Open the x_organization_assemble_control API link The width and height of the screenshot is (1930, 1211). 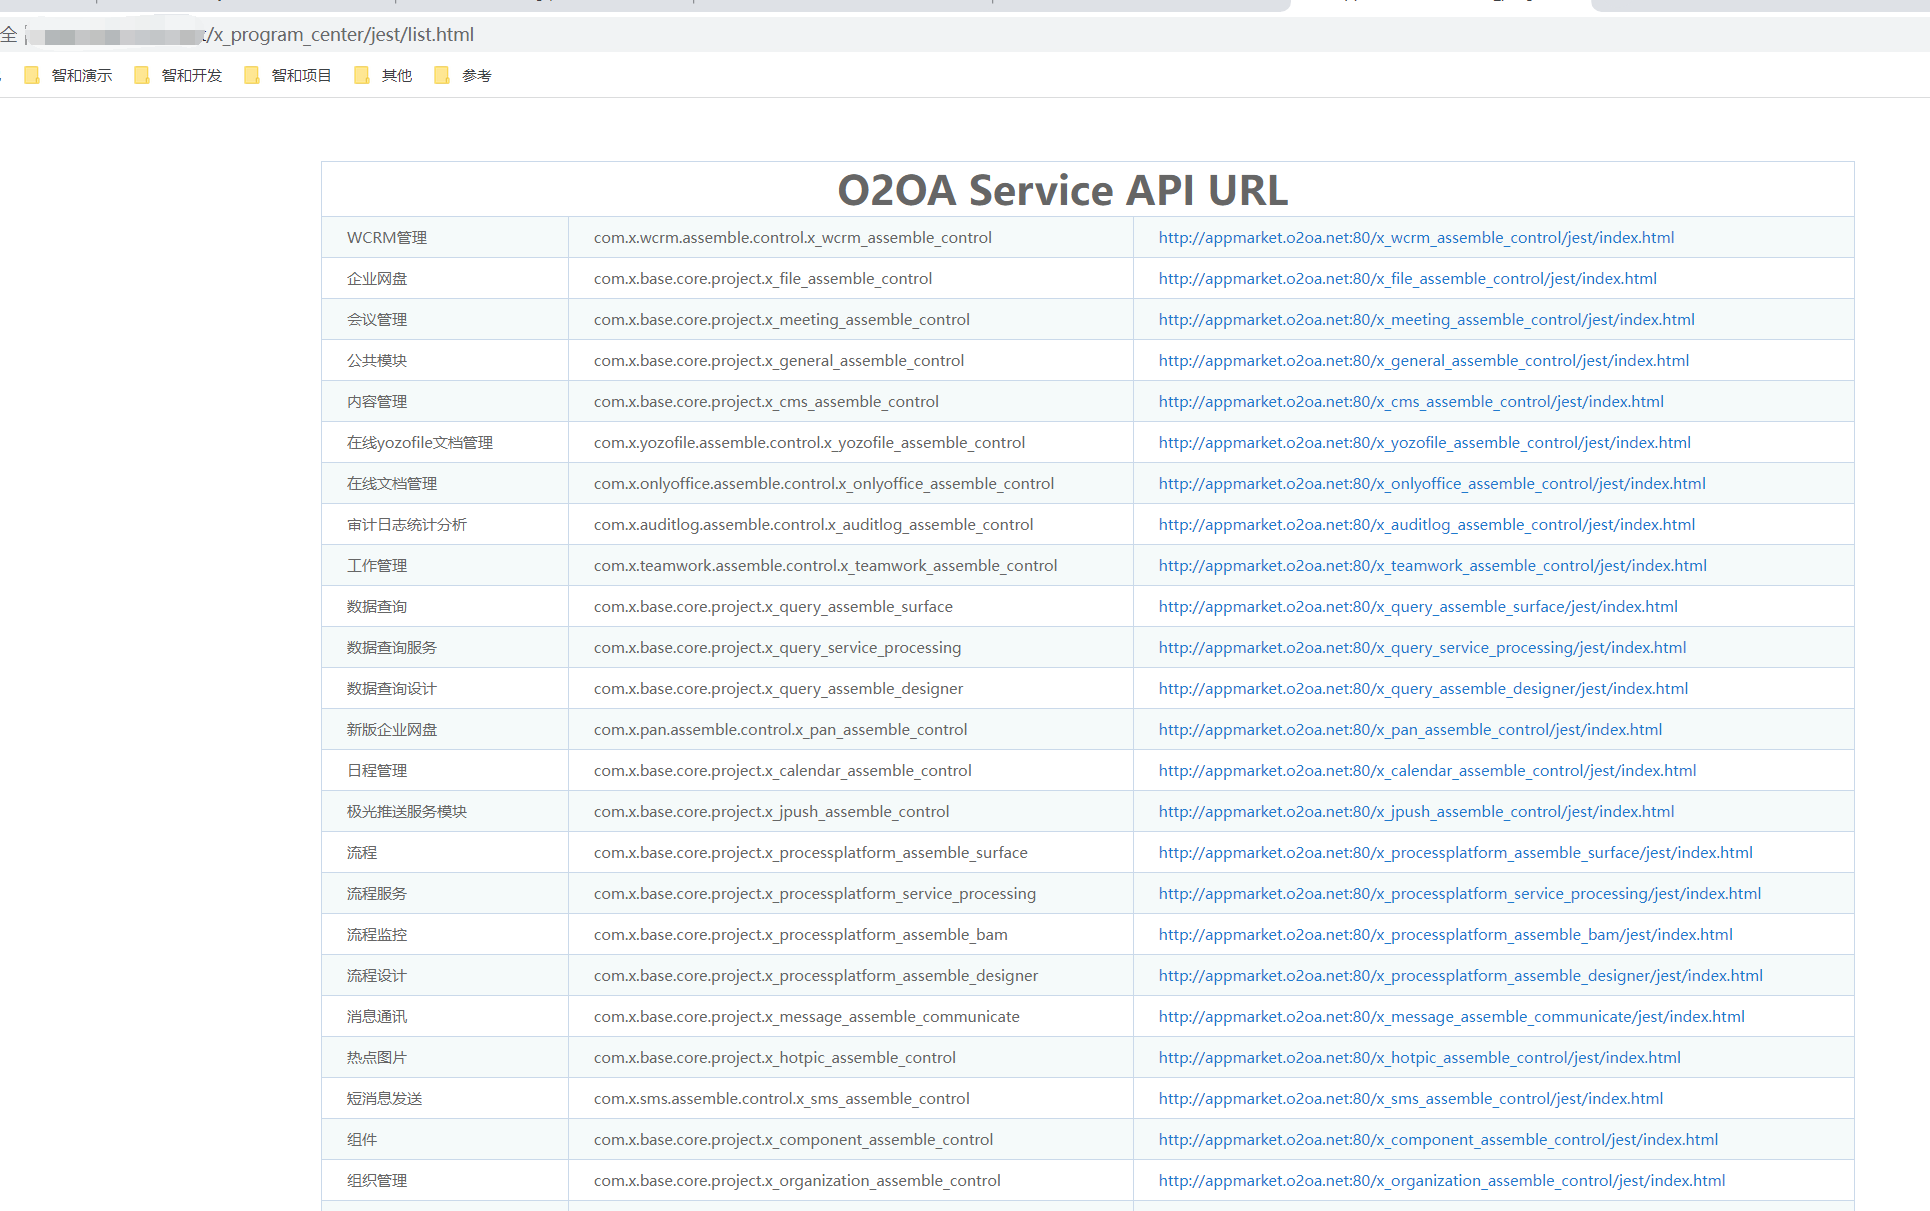pos(1441,1181)
